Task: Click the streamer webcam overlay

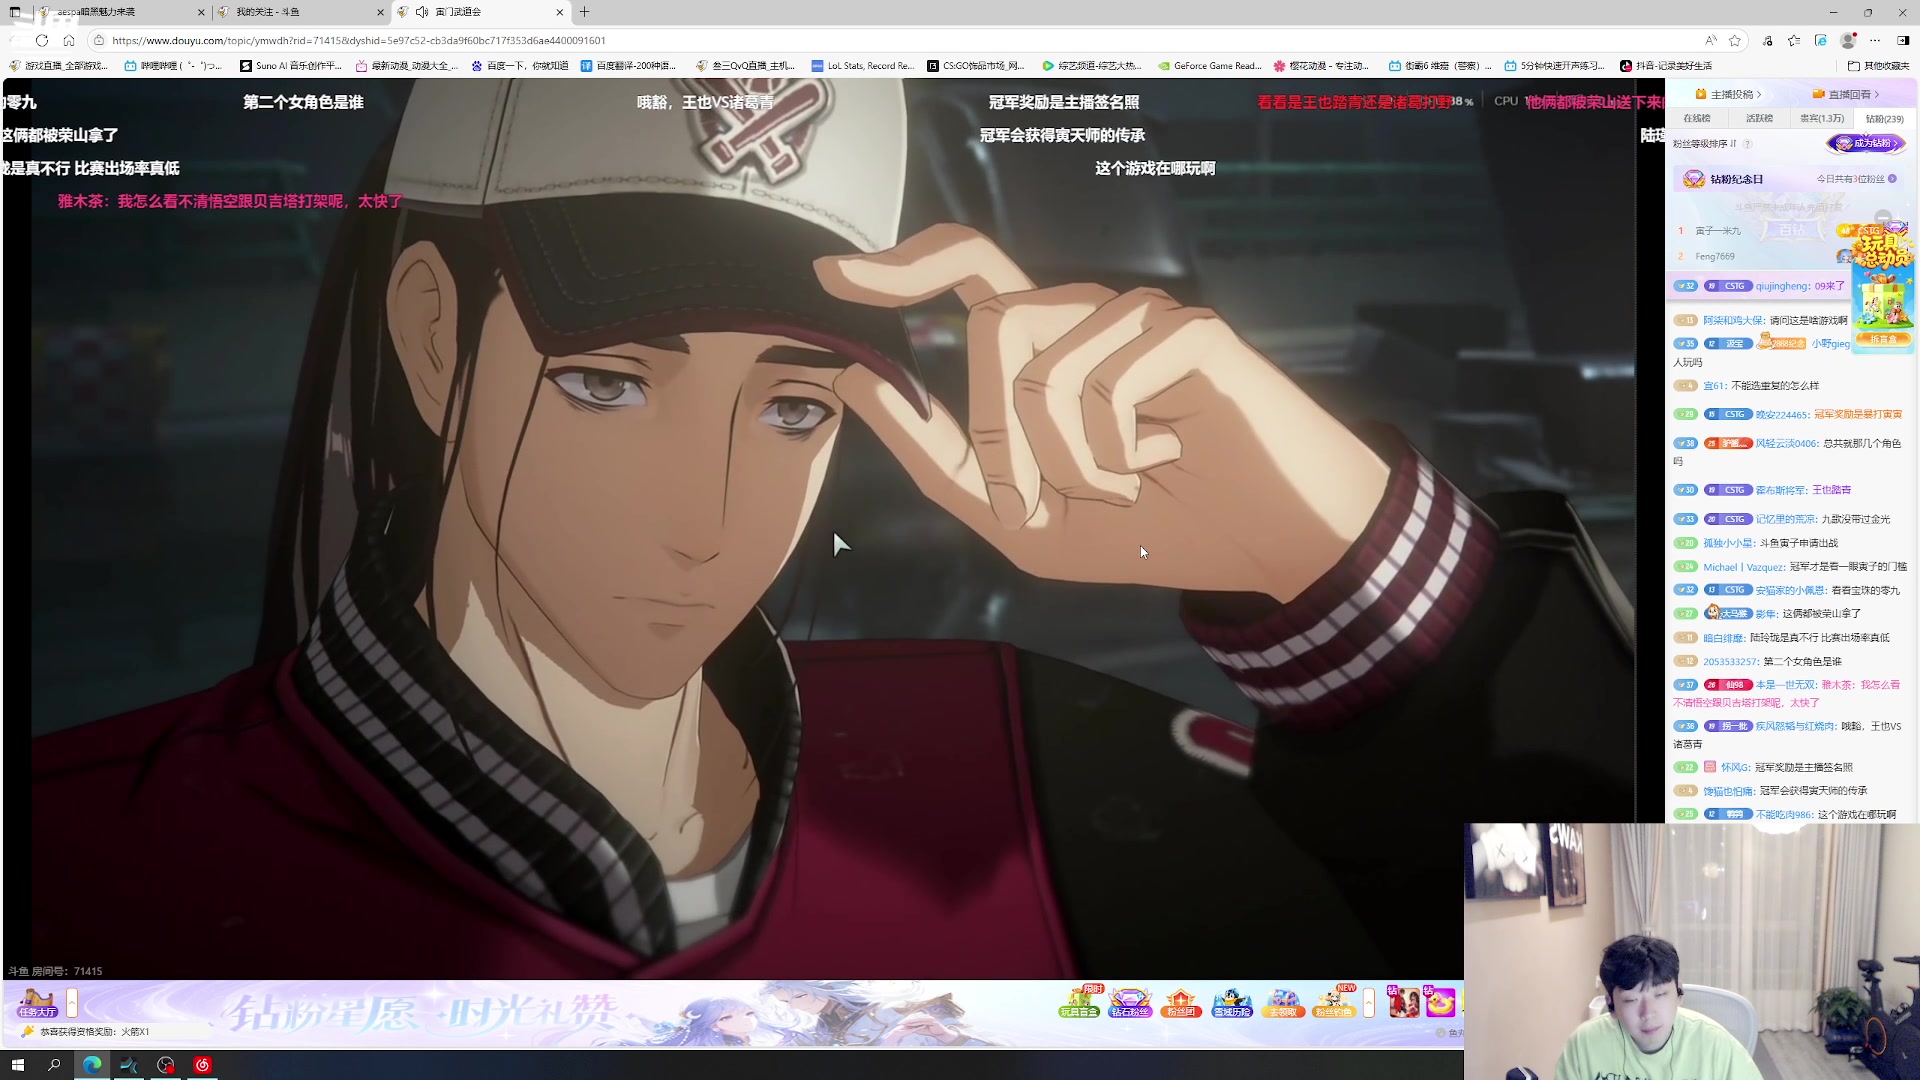Action: [1692, 951]
